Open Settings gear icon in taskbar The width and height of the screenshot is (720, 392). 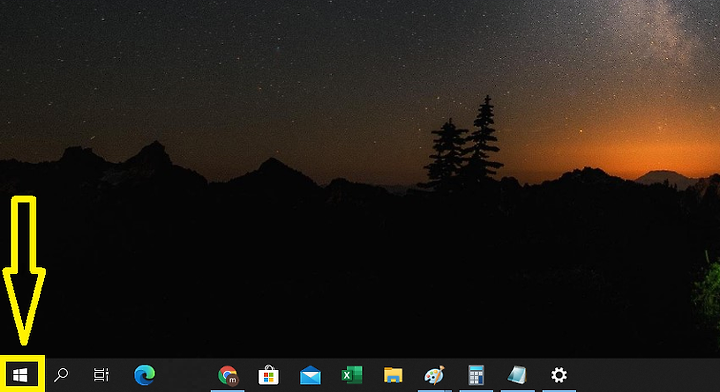[x=559, y=375]
